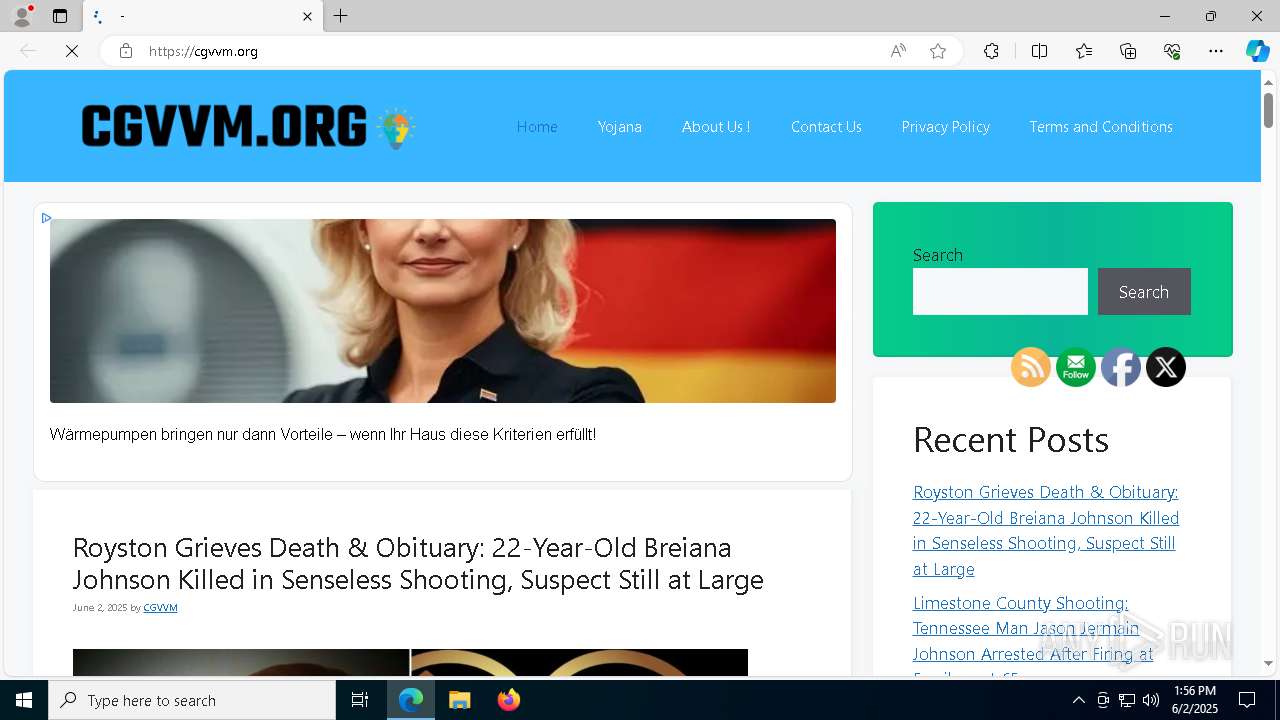
Task: Open Royston Grieves Death article headline
Action: [x=418, y=563]
